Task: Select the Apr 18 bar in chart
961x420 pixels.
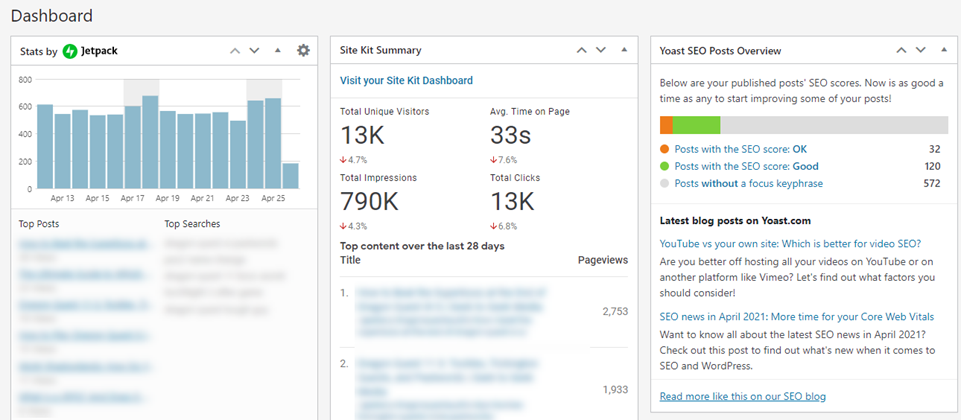Action: 150,142
